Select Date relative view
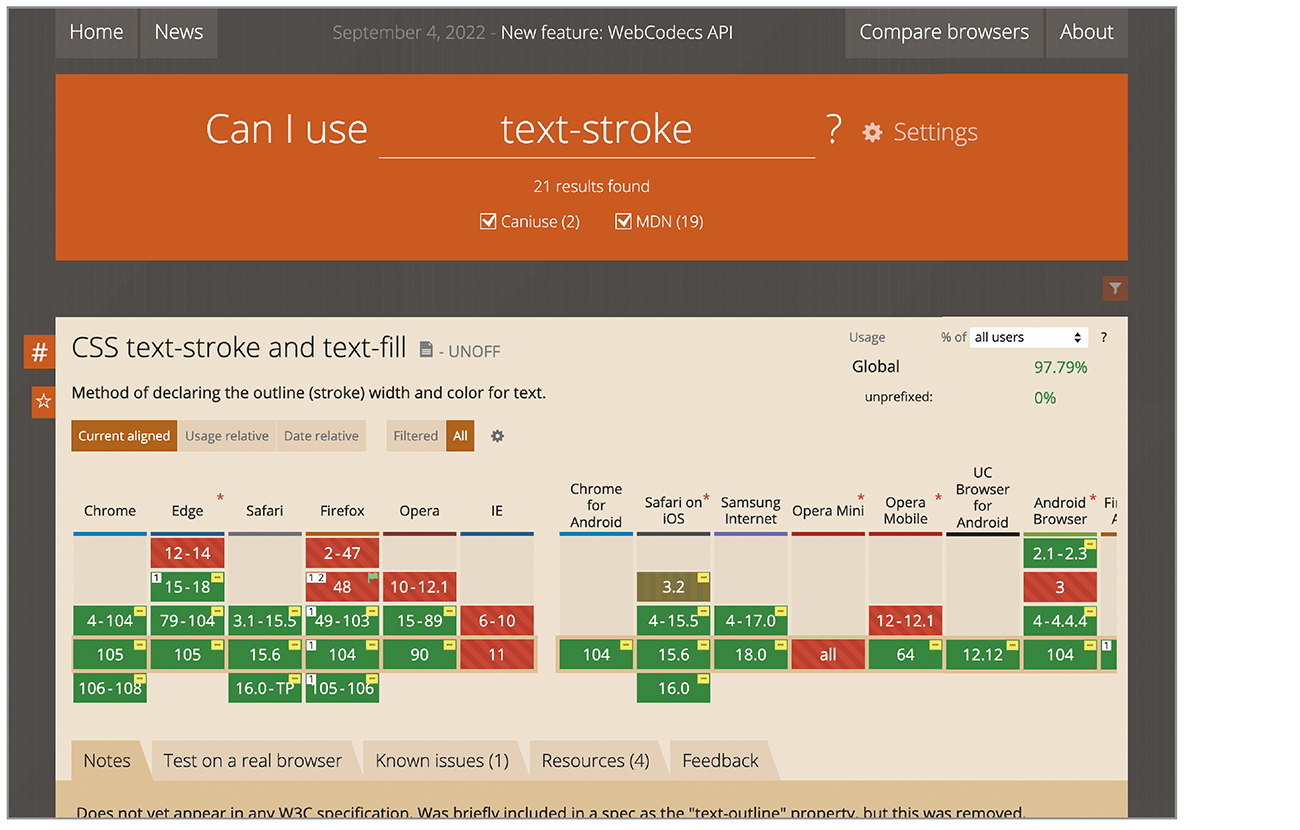This screenshot has width=1300, height=830. point(321,436)
